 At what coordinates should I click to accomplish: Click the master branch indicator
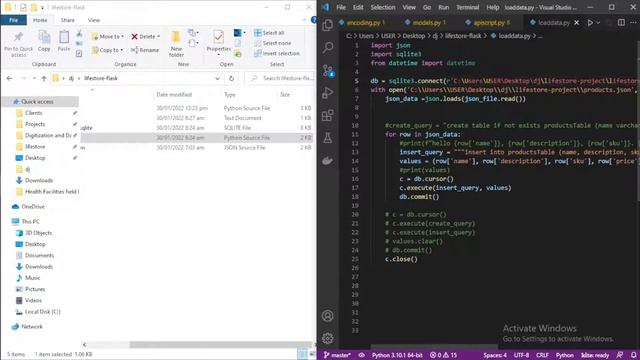337,355
